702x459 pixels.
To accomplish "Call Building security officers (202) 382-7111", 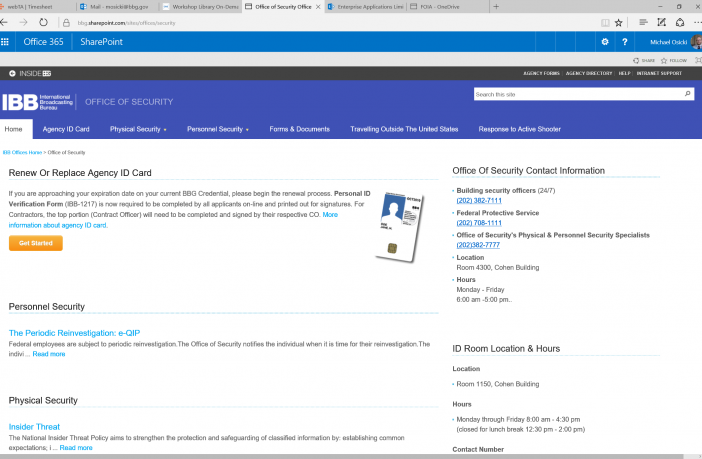I will click(479, 201).
